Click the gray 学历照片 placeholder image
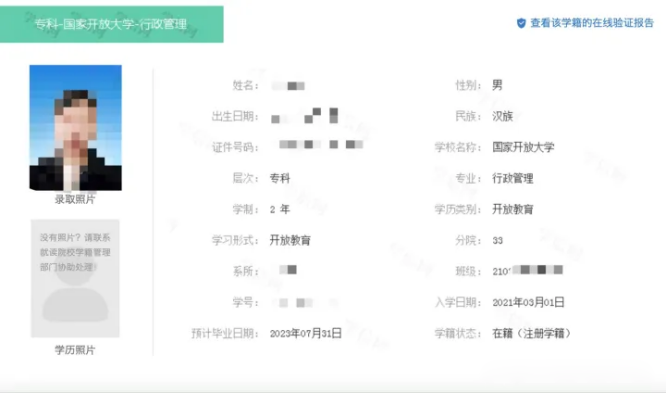Screen dimensions: 667x393 click(75, 279)
